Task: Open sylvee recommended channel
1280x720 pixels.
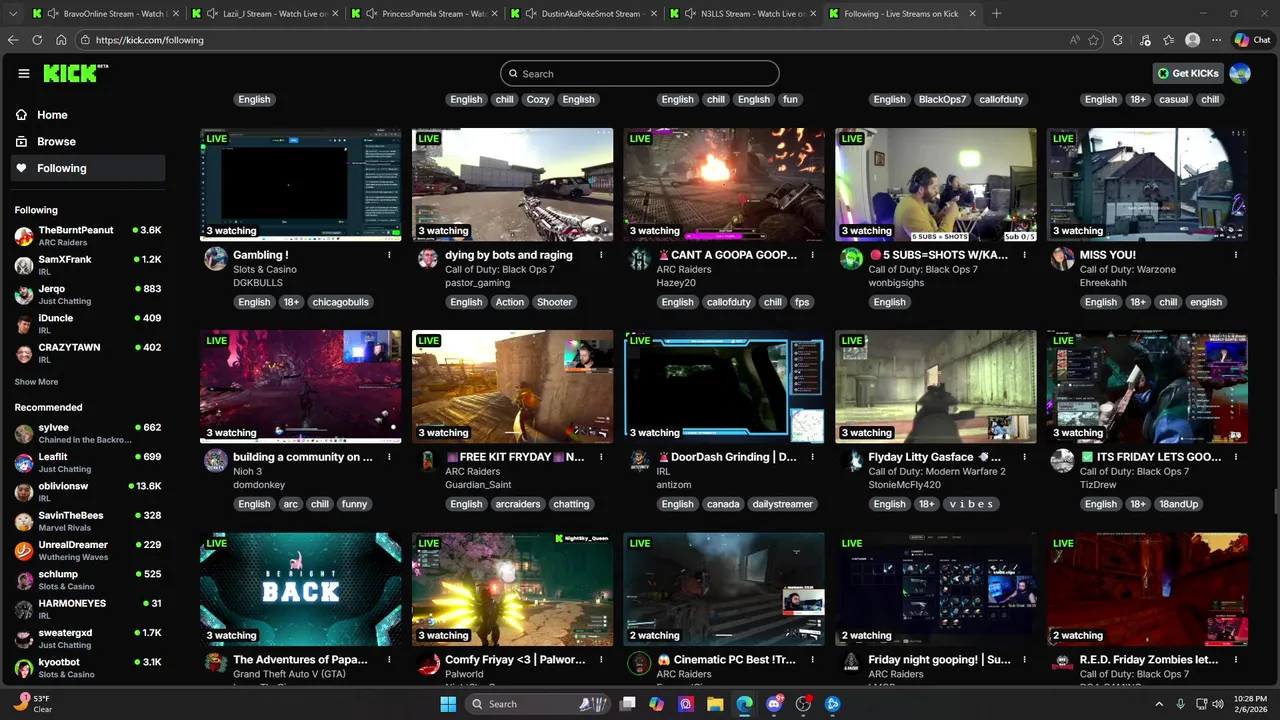Action: pos(88,433)
